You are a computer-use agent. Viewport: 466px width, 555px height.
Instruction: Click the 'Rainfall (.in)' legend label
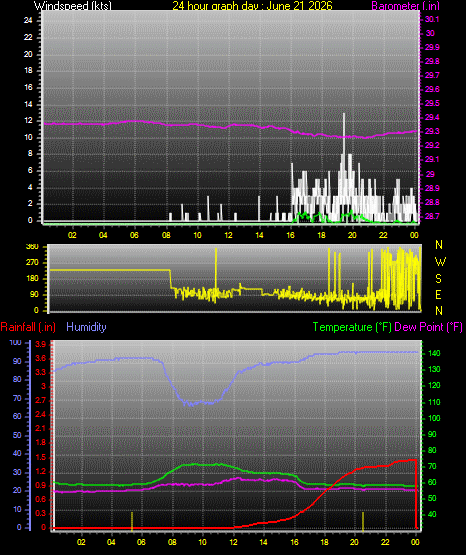pos(28,327)
